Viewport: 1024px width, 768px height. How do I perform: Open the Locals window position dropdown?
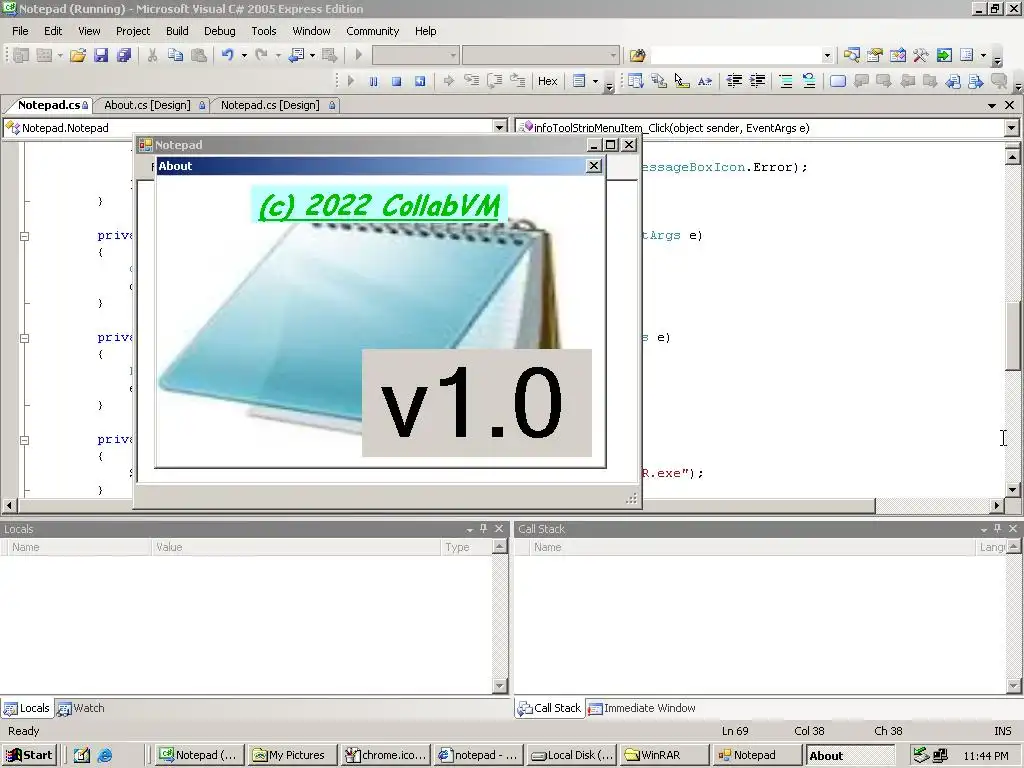pos(470,530)
